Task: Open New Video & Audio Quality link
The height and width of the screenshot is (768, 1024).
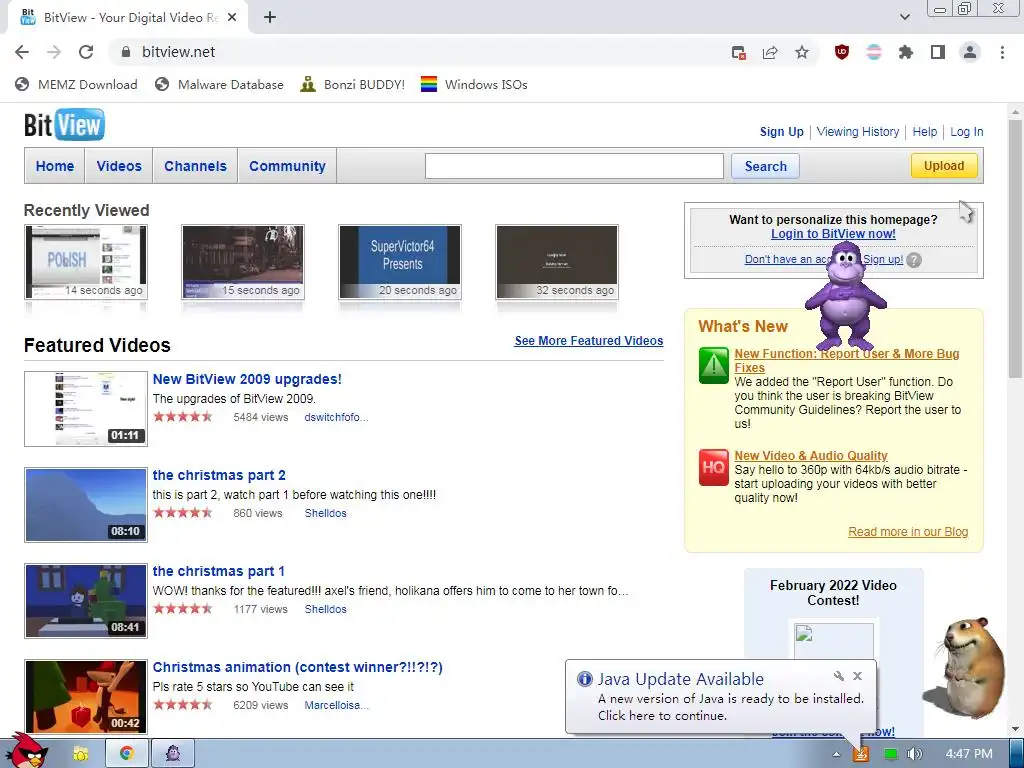Action: [810, 455]
